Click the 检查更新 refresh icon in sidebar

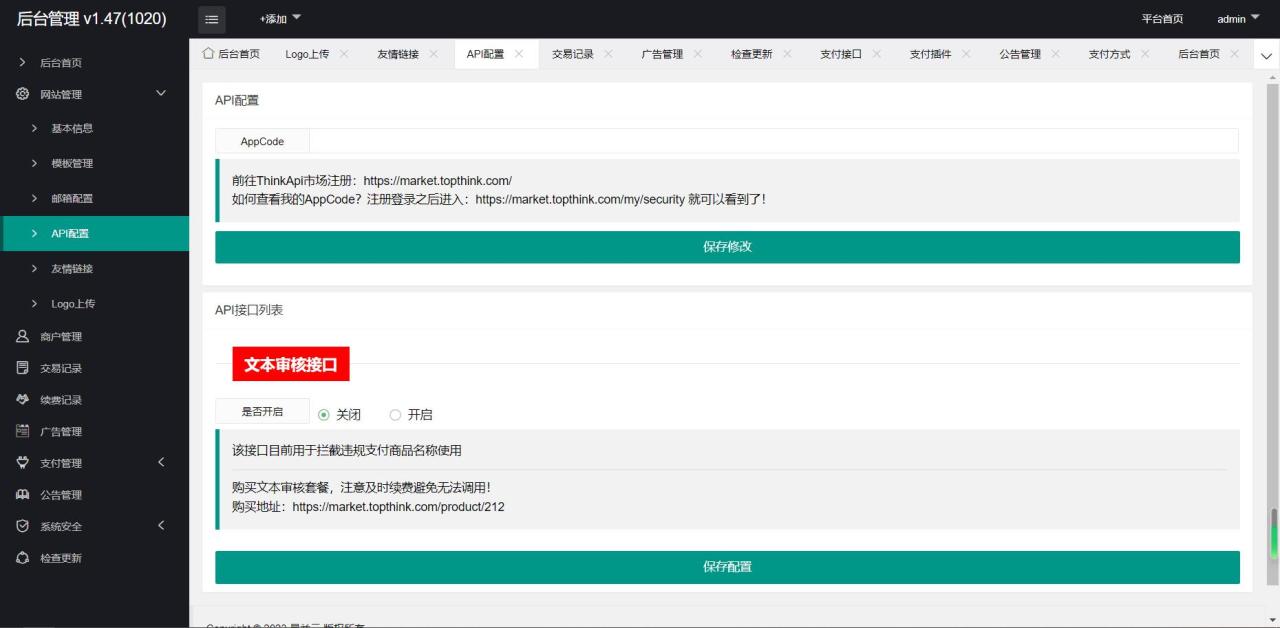pyautogui.click(x=22, y=558)
